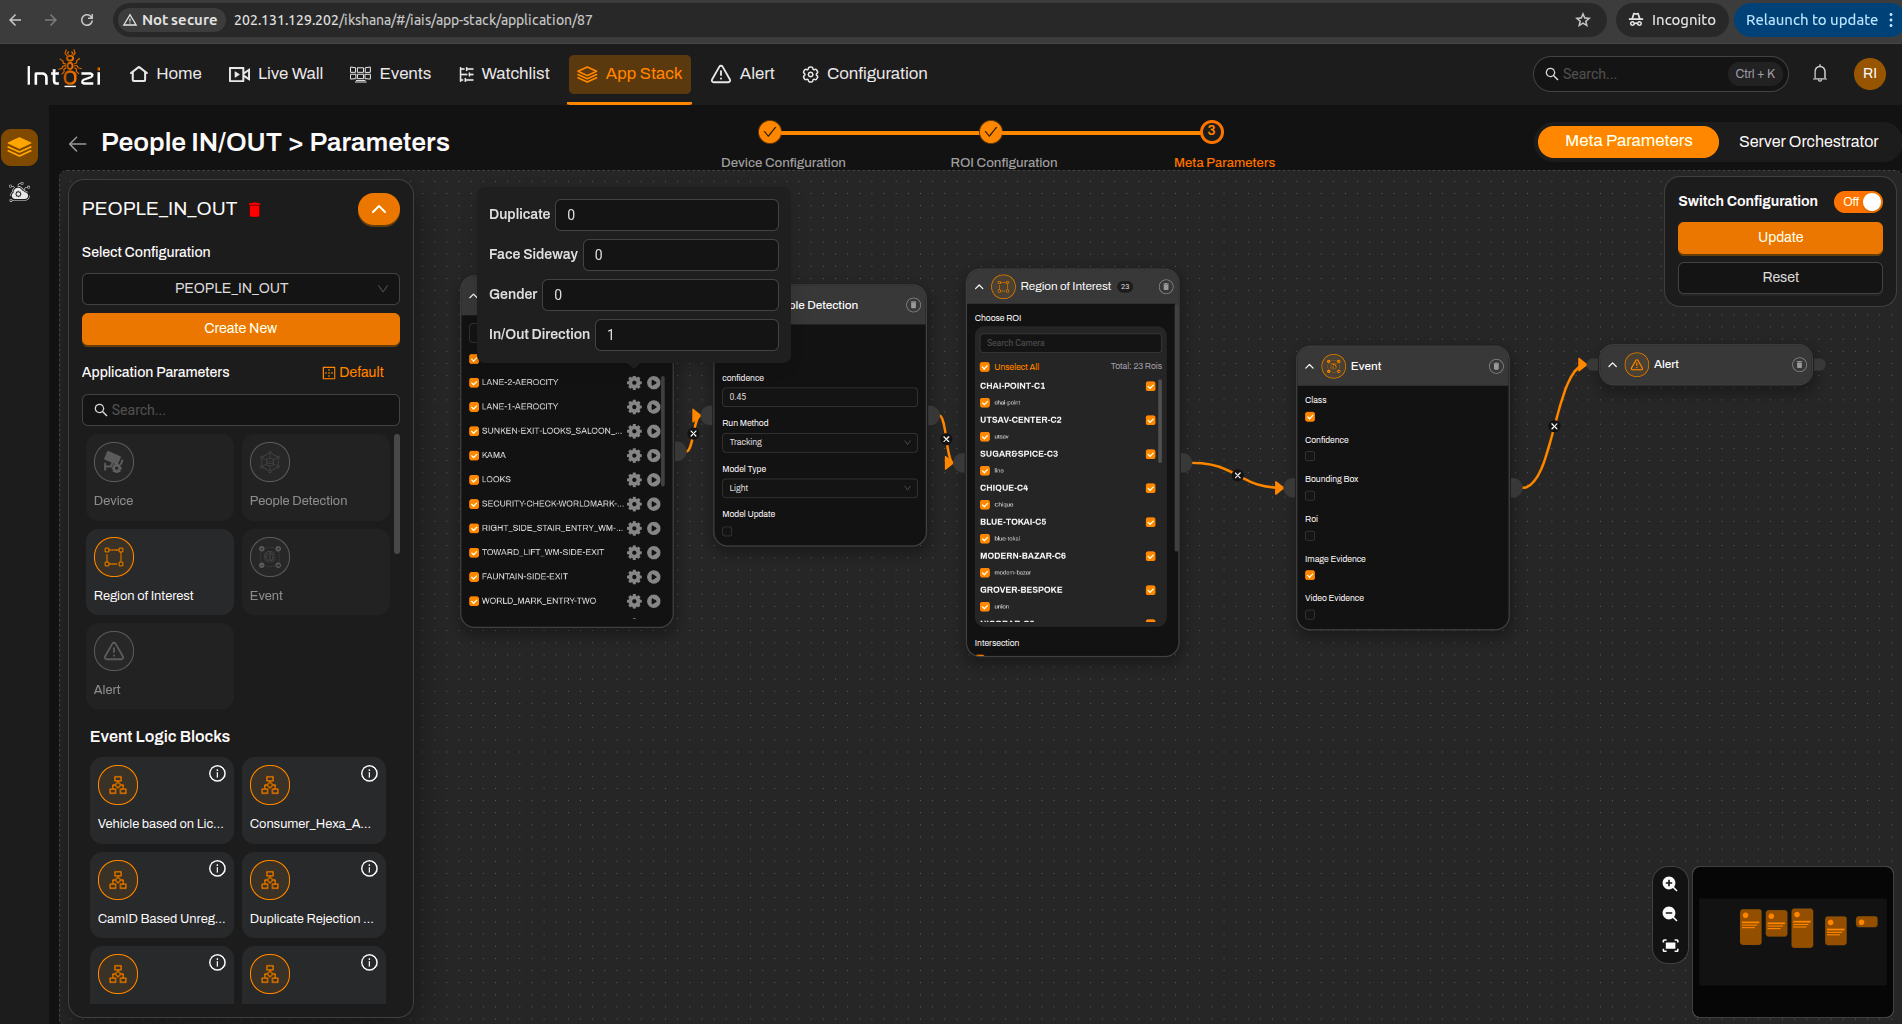Enable the Bounding Box checkbox in Event
The image size is (1902, 1024).
(1310, 496)
